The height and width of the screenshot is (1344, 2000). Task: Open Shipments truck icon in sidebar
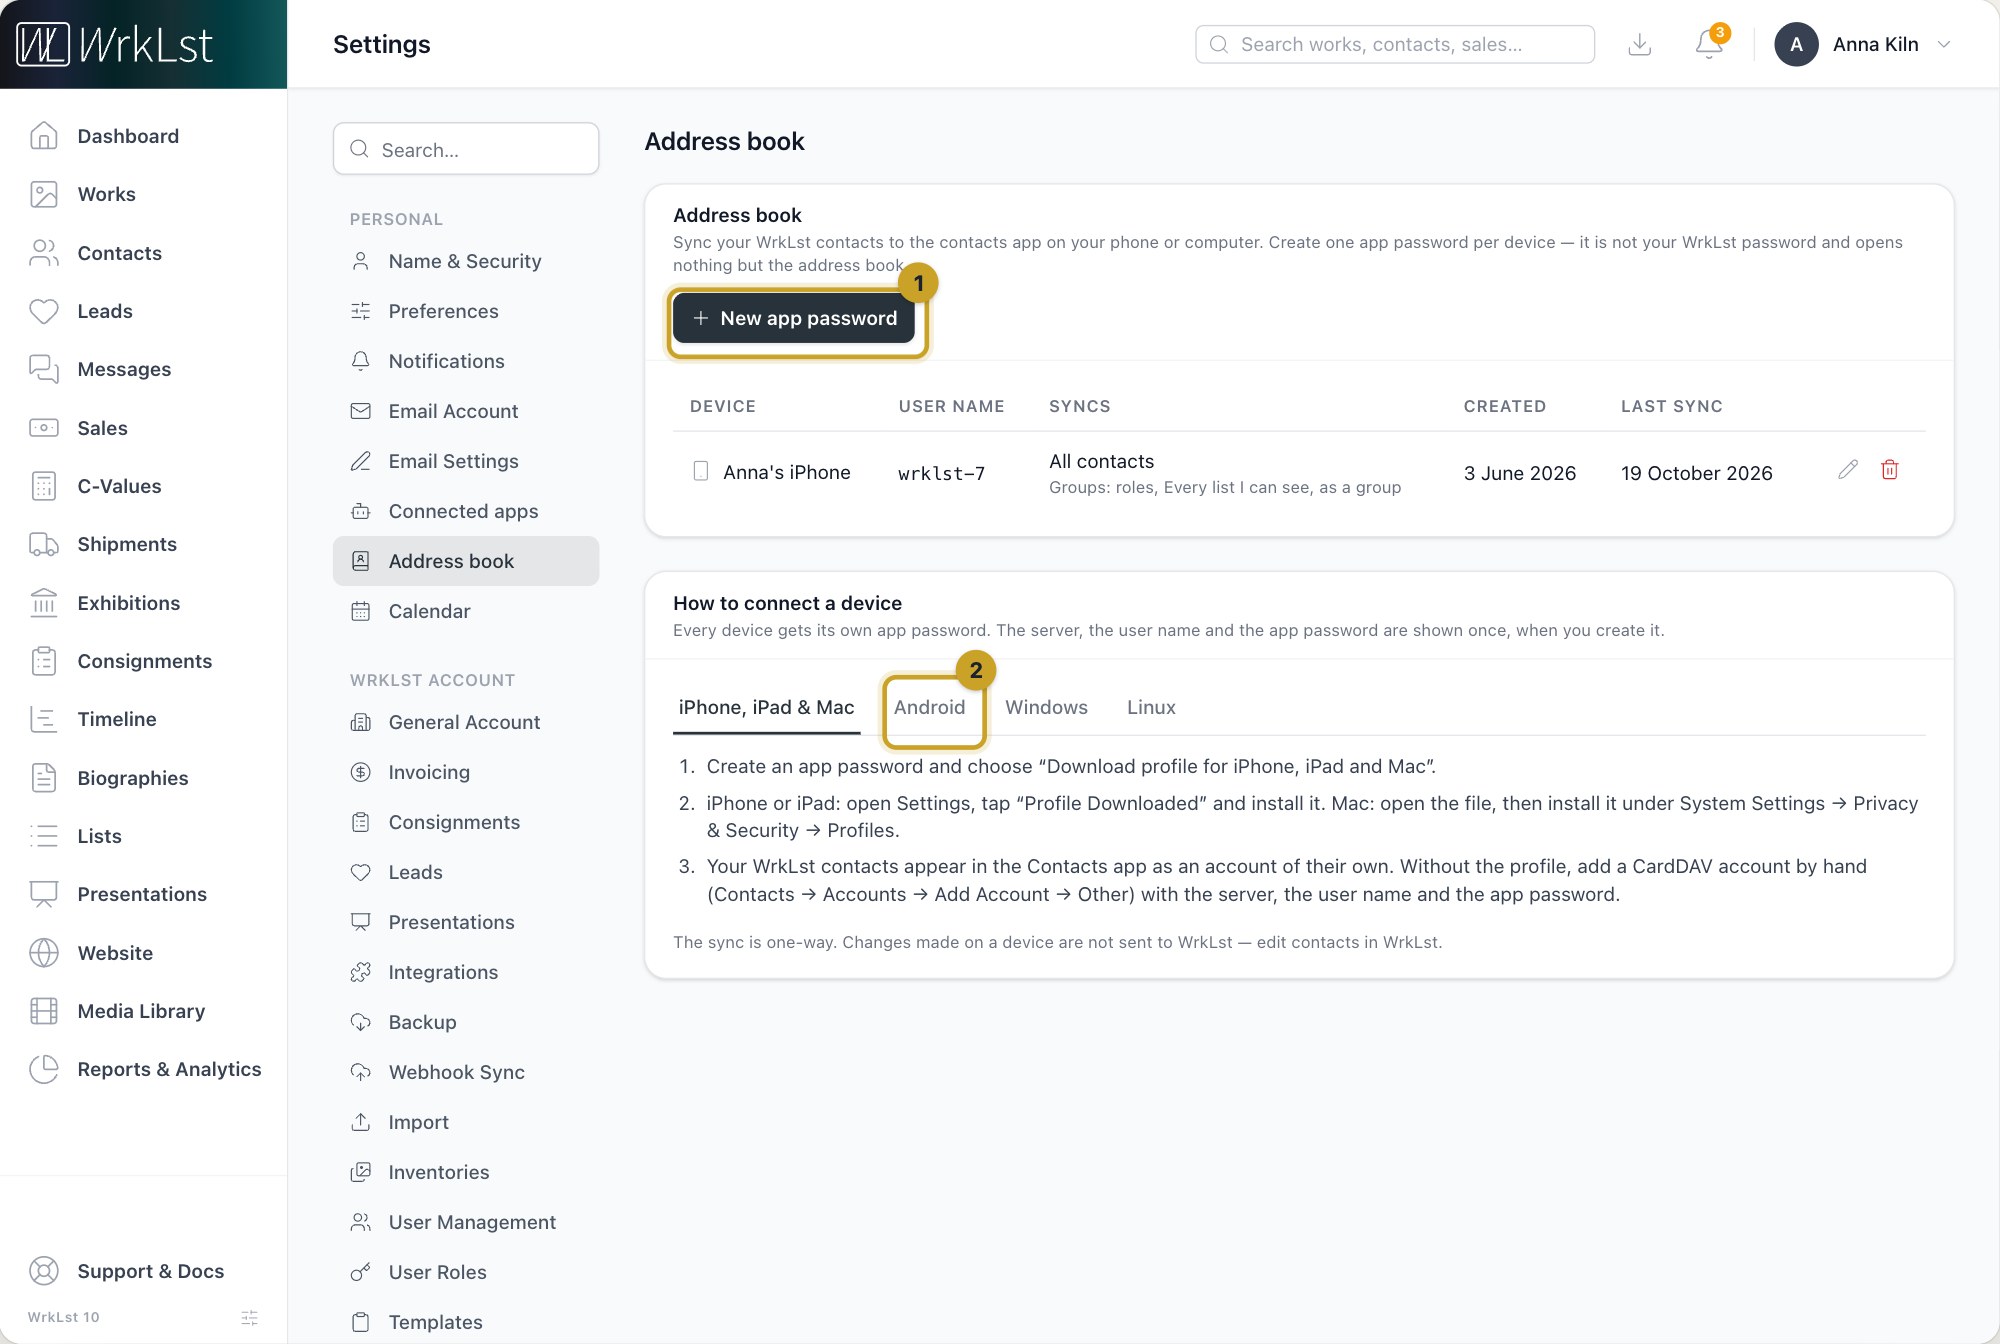point(44,544)
